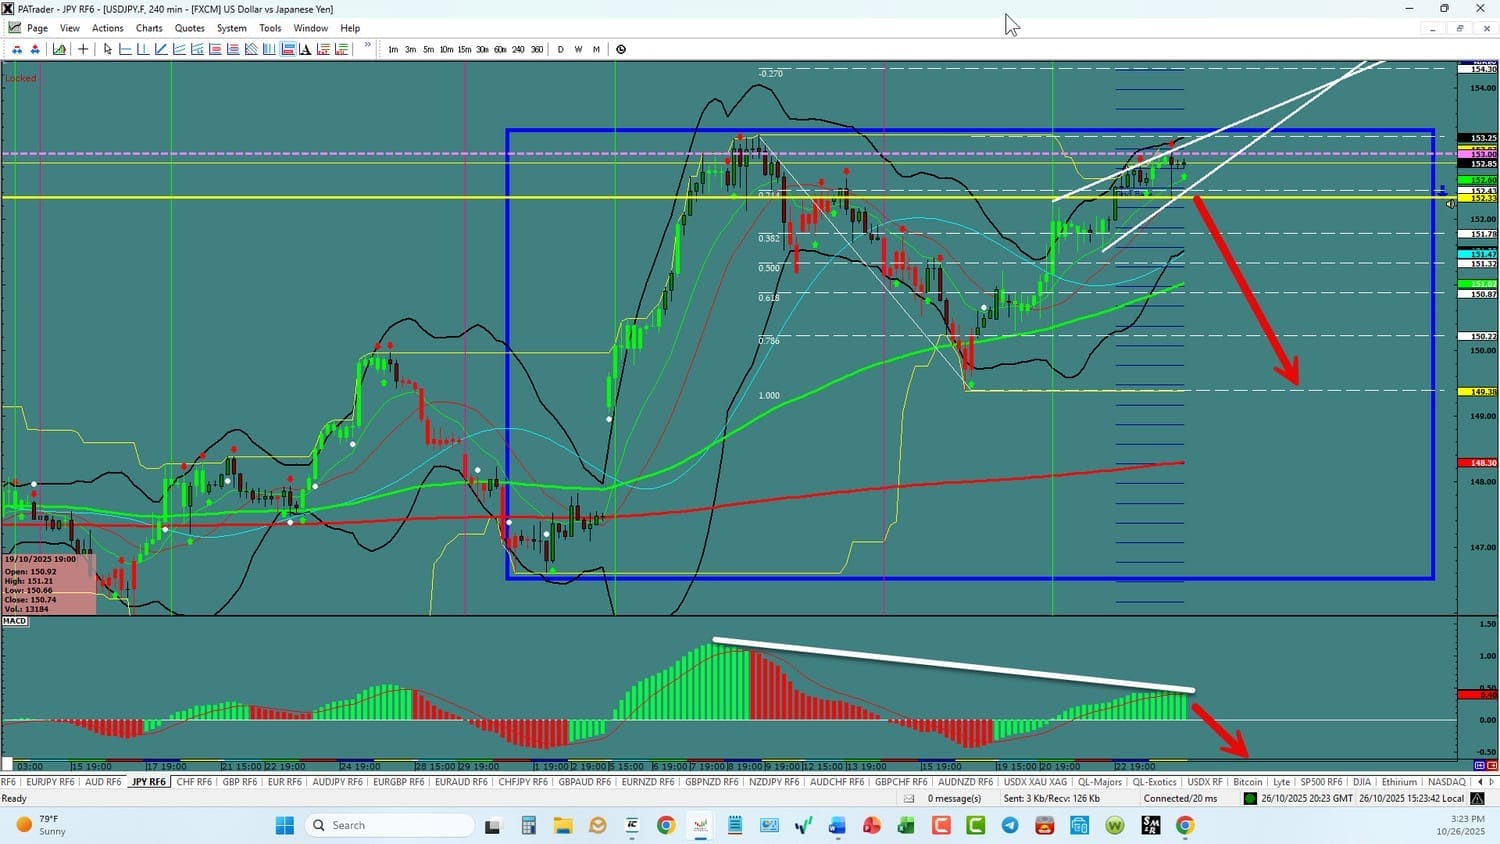Select the diagonal trend line drawing tool
This screenshot has width=1500, height=844.
[x=161, y=49]
